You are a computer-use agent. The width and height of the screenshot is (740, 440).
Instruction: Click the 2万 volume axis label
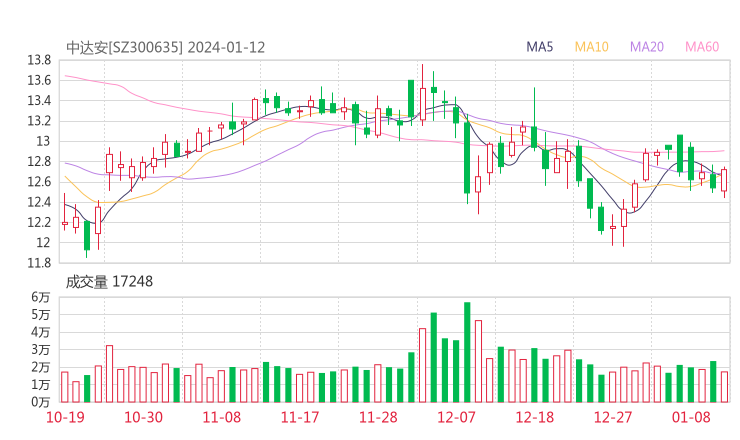coord(41,367)
